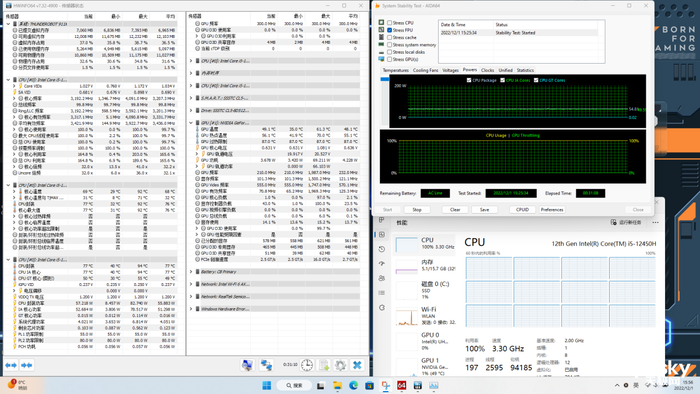Expand S.M.A.R.T. SSSTC group

point(191,98)
